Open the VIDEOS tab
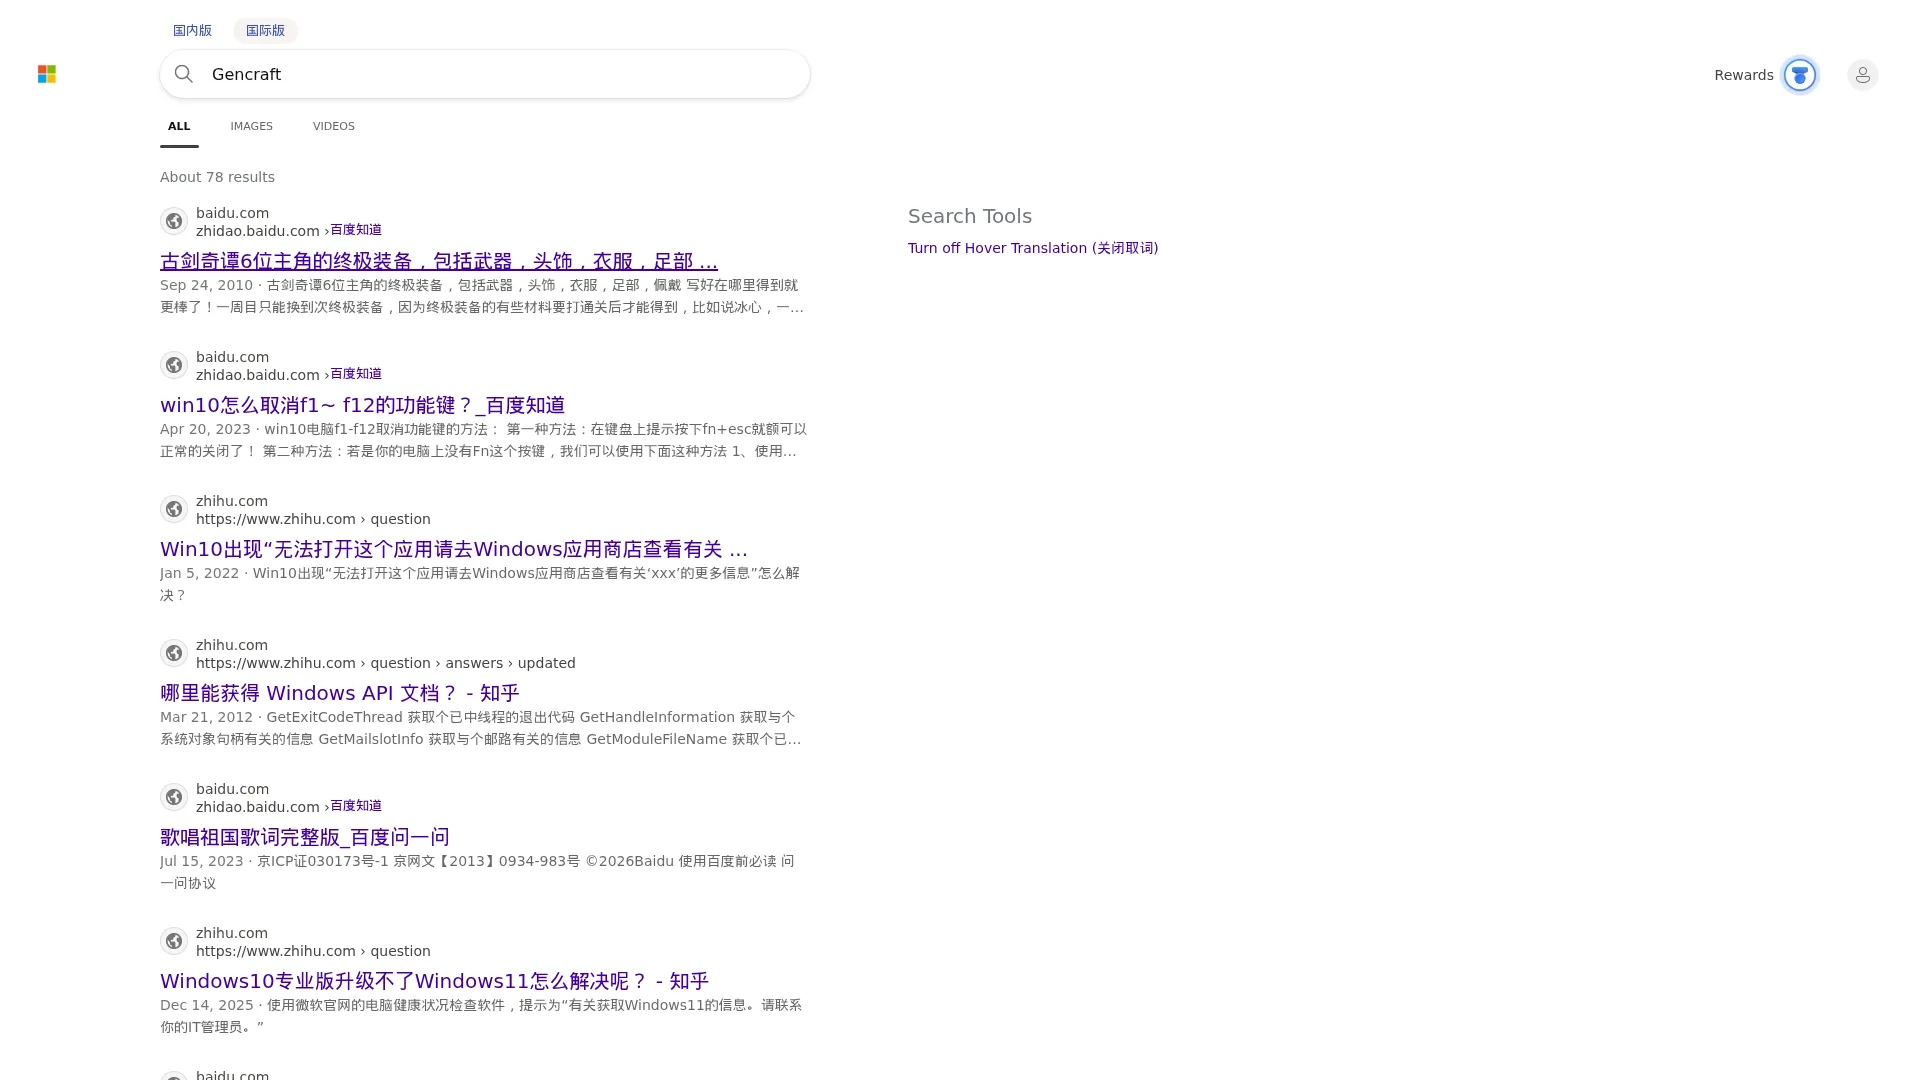 (334, 126)
